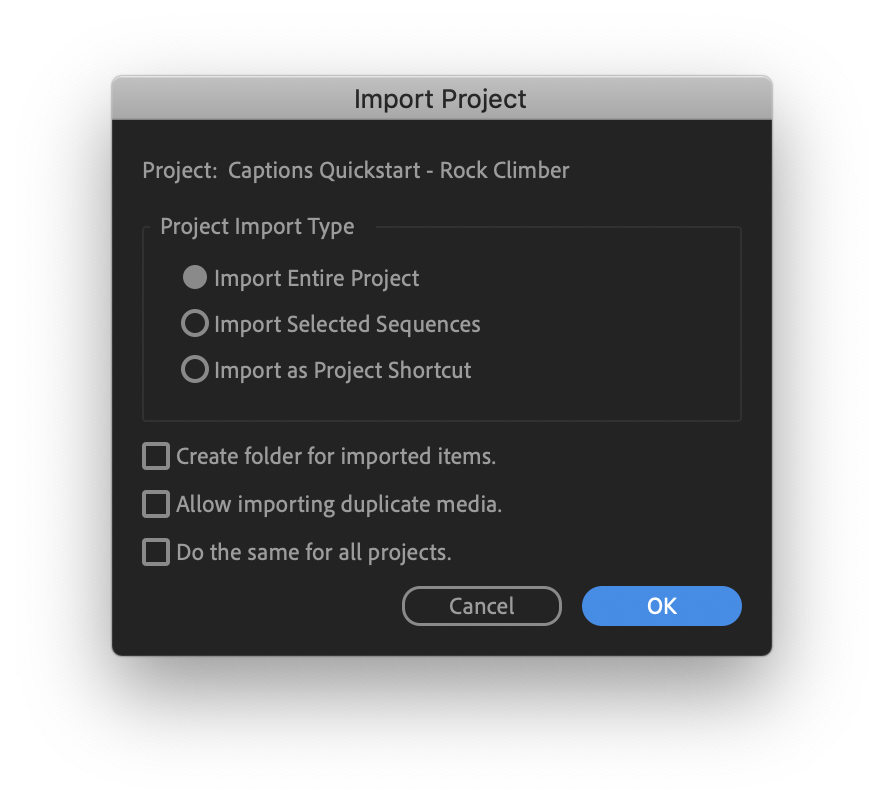This screenshot has height=804, width=884.
Task: Click the Project Import Type group heading
Action: (257, 227)
